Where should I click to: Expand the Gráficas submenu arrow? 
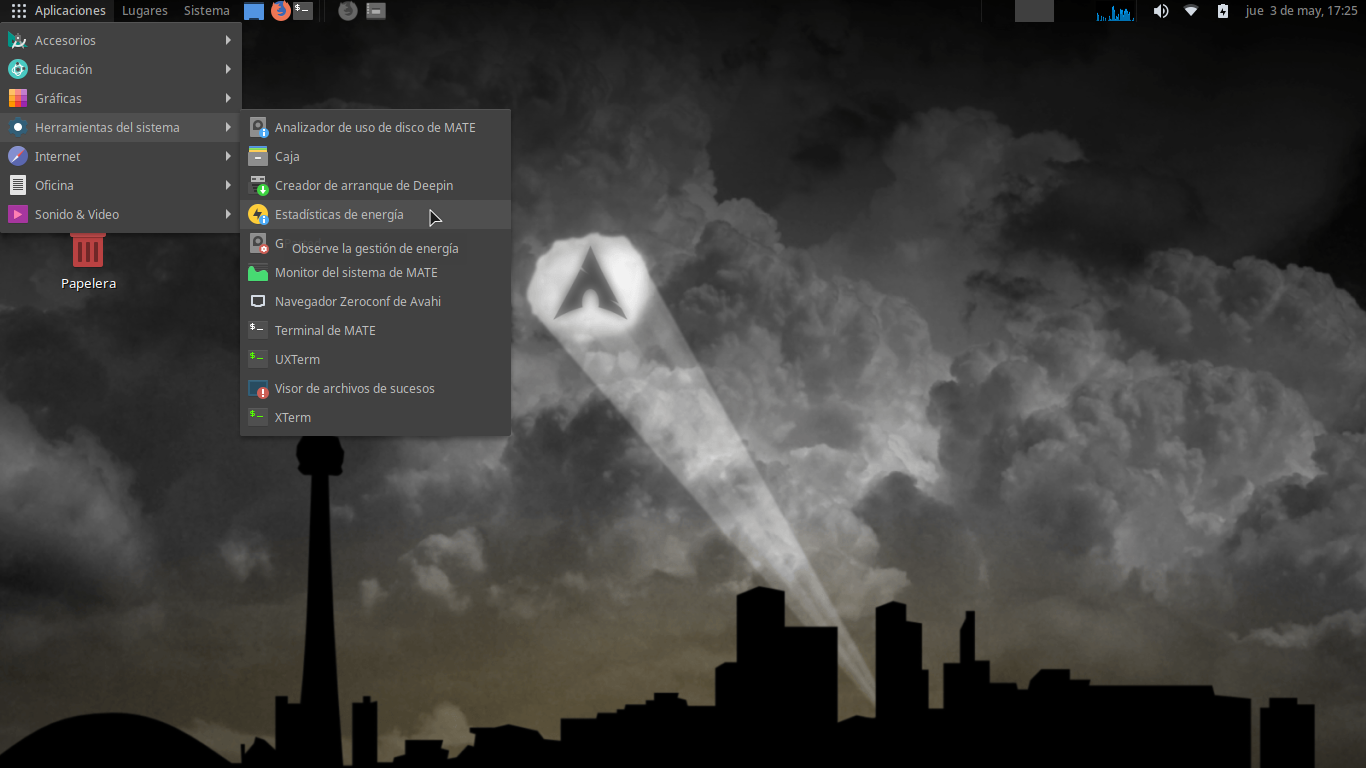click(x=228, y=98)
